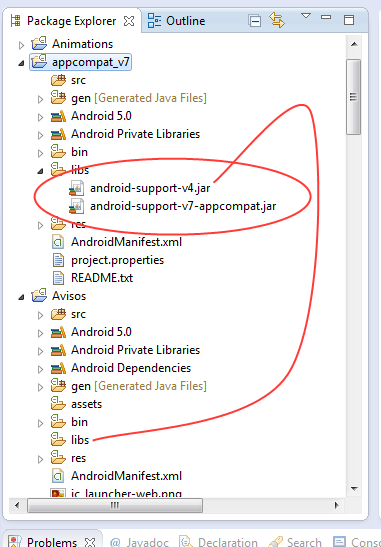Image resolution: width=381 pixels, height=547 pixels.
Task: Select ic_launcher-web.png image icon
Action: tap(58, 493)
